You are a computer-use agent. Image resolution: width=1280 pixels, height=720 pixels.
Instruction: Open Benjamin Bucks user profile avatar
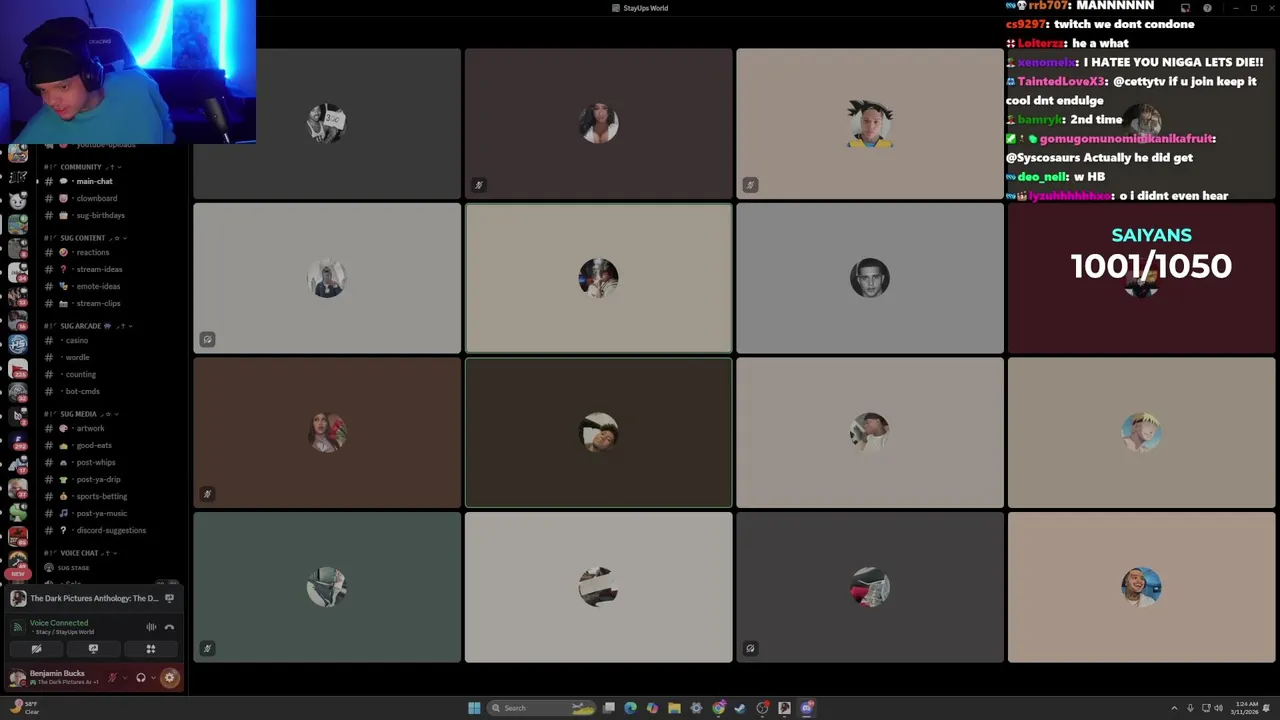pyautogui.click(x=18, y=678)
